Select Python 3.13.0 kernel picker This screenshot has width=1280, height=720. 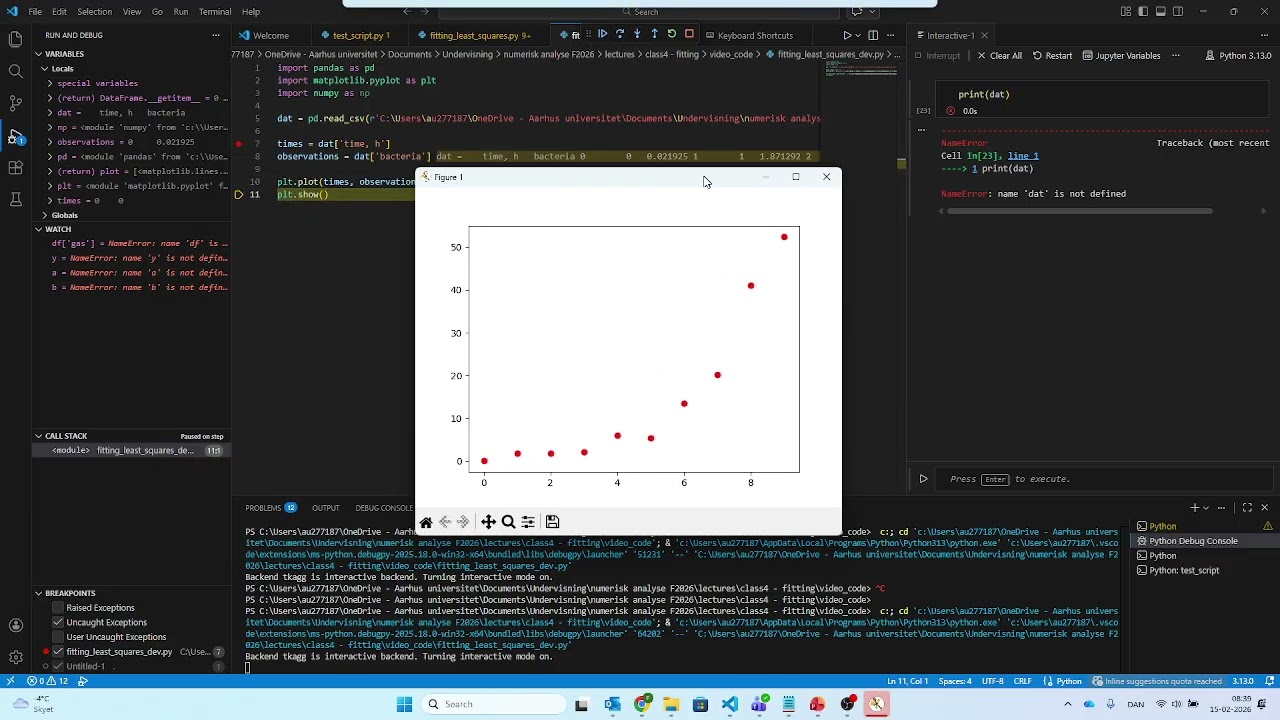tap(1238, 56)
